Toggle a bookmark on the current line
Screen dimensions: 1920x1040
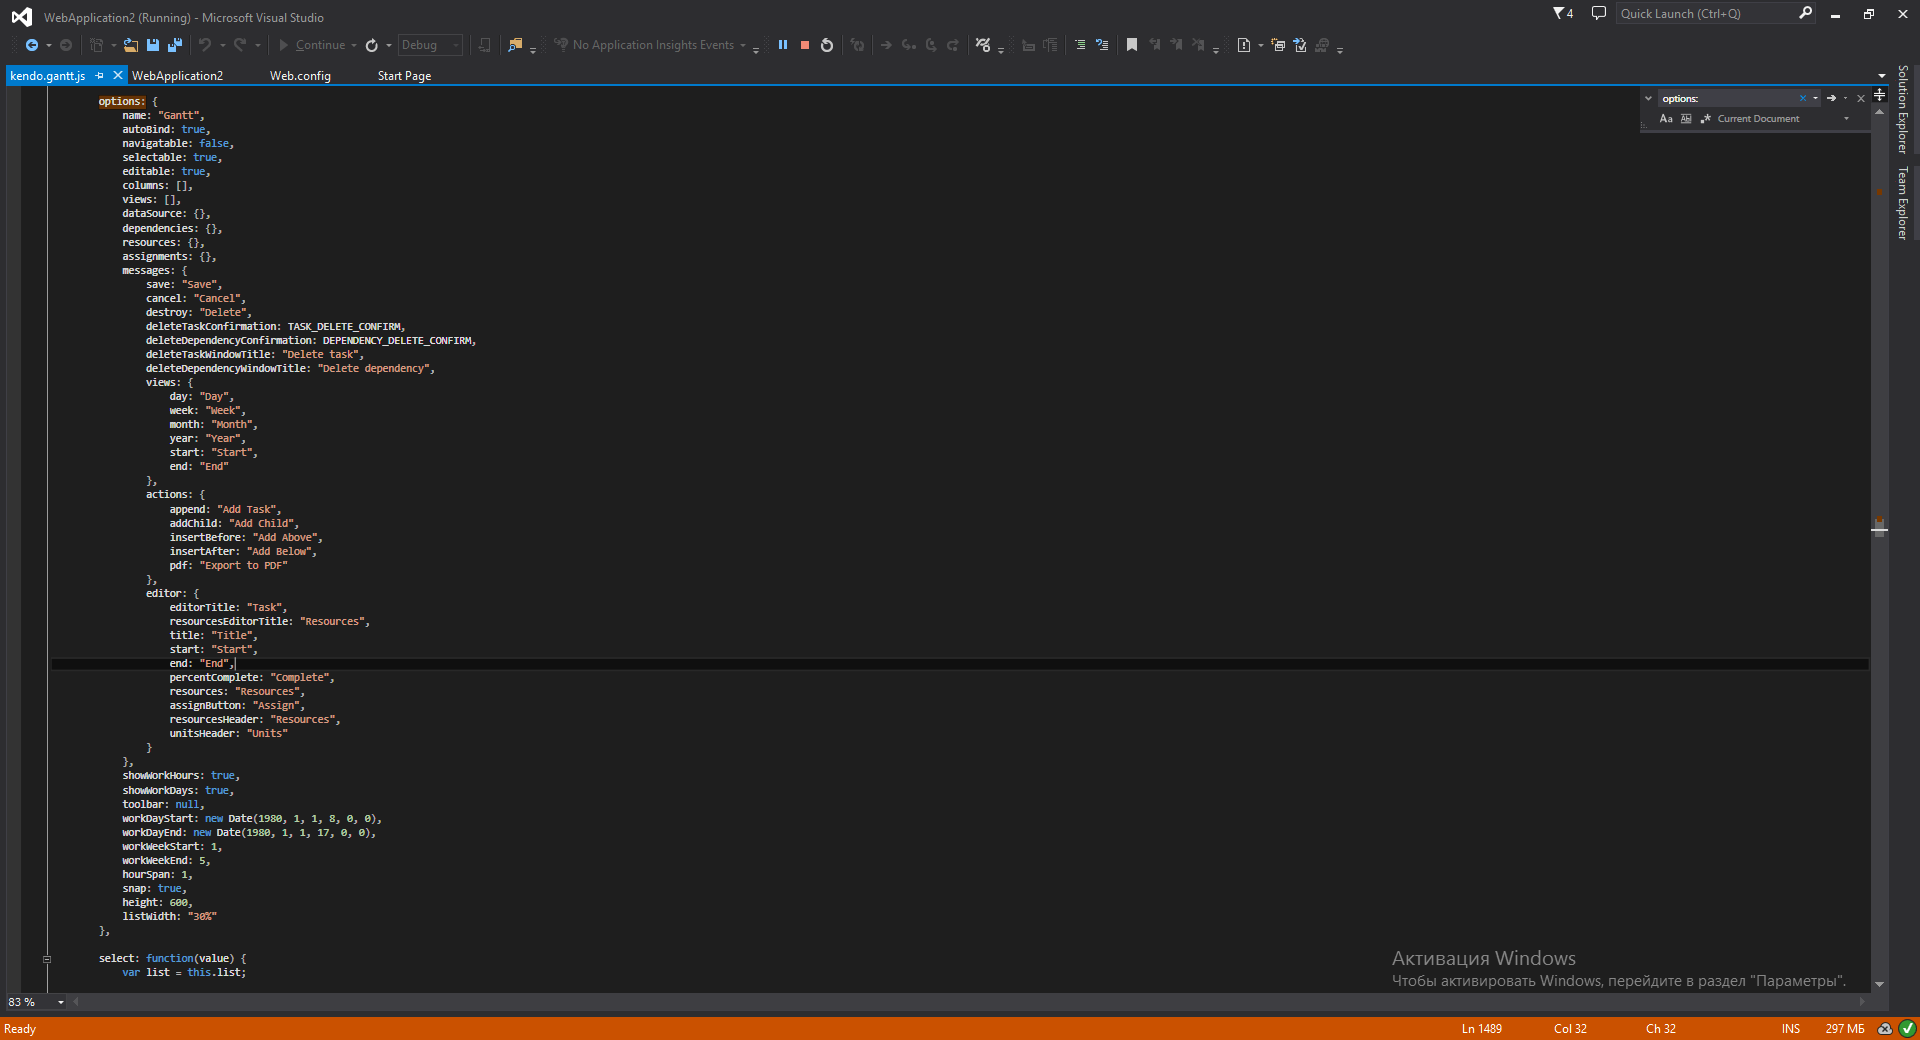1132,45
